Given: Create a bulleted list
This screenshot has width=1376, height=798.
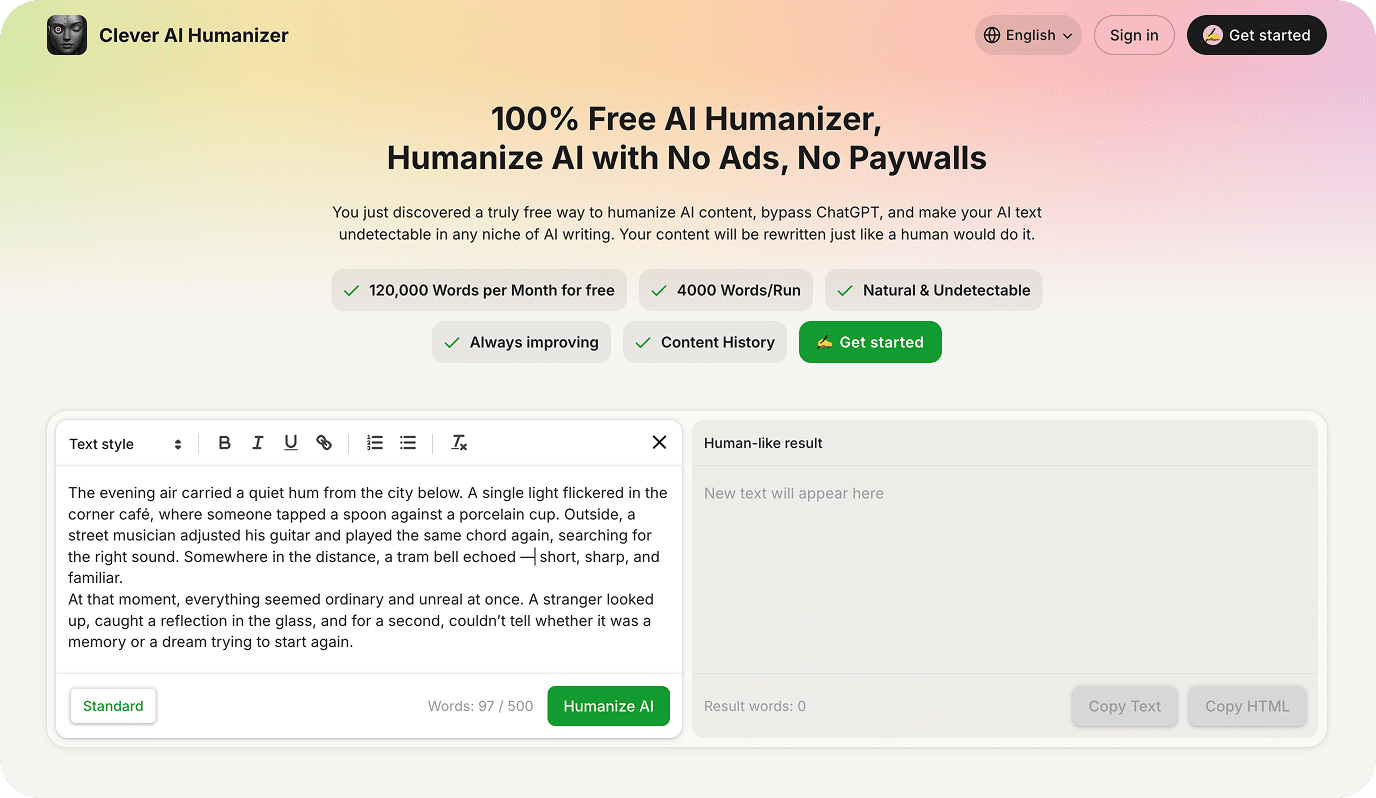Looking at the screenshot, I should tap(407, 442).
